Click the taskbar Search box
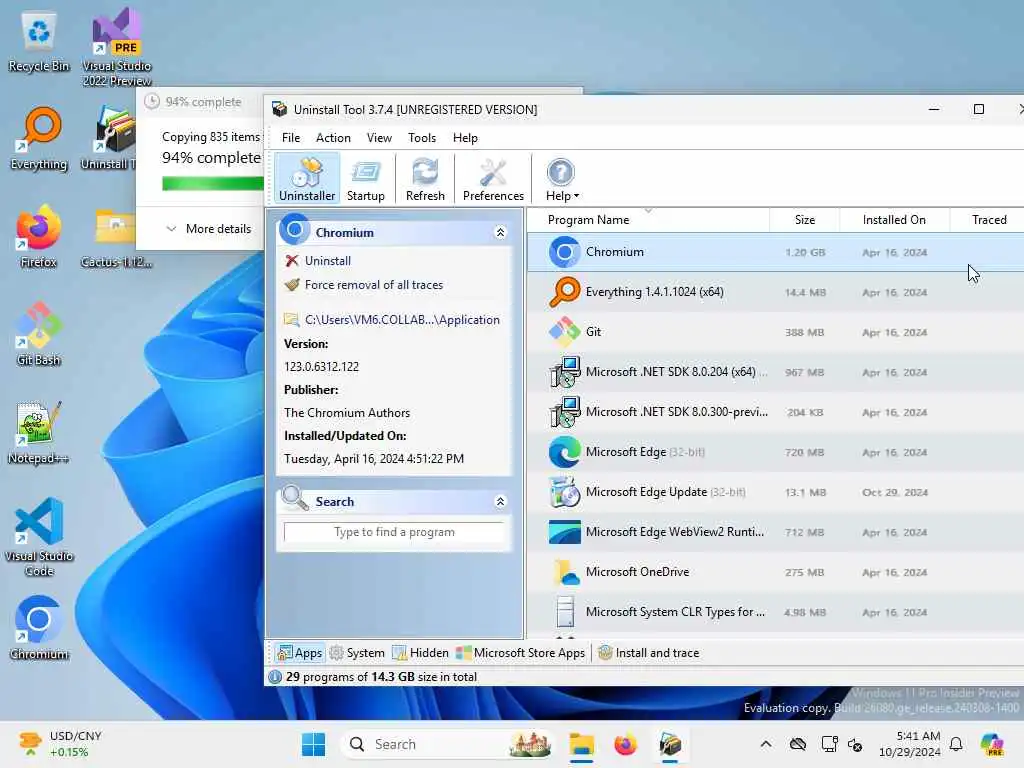1024x768 pixels. pyautogui.click(x=448, y=744)
